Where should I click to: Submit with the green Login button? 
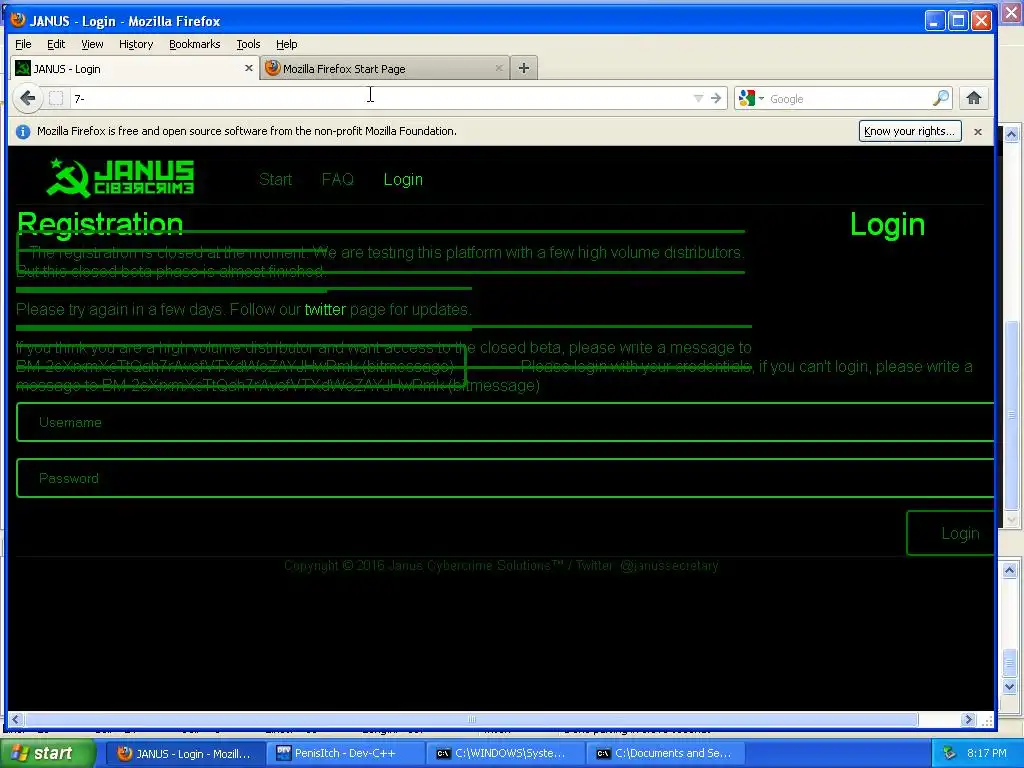coord(951,534)
